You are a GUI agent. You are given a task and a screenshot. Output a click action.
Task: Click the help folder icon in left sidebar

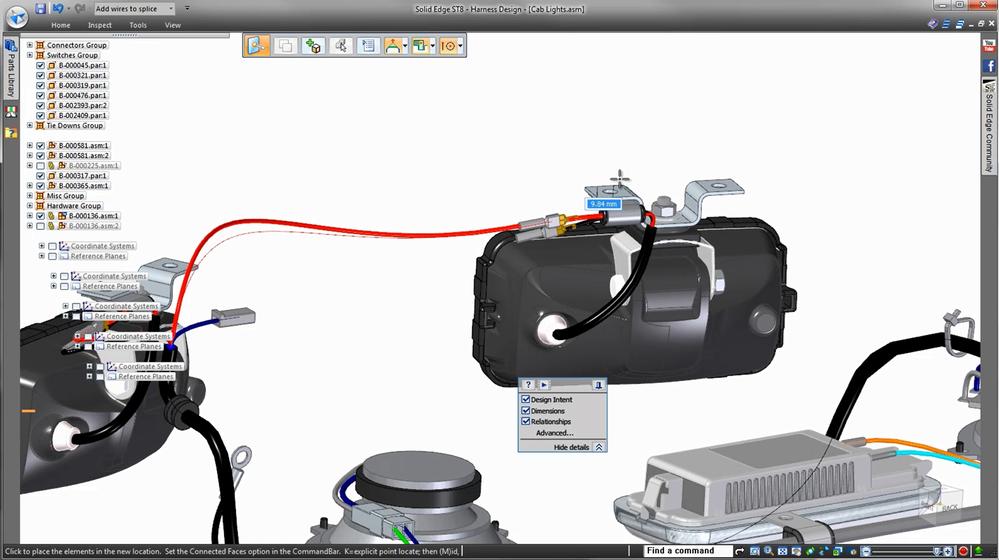point(11,133)
